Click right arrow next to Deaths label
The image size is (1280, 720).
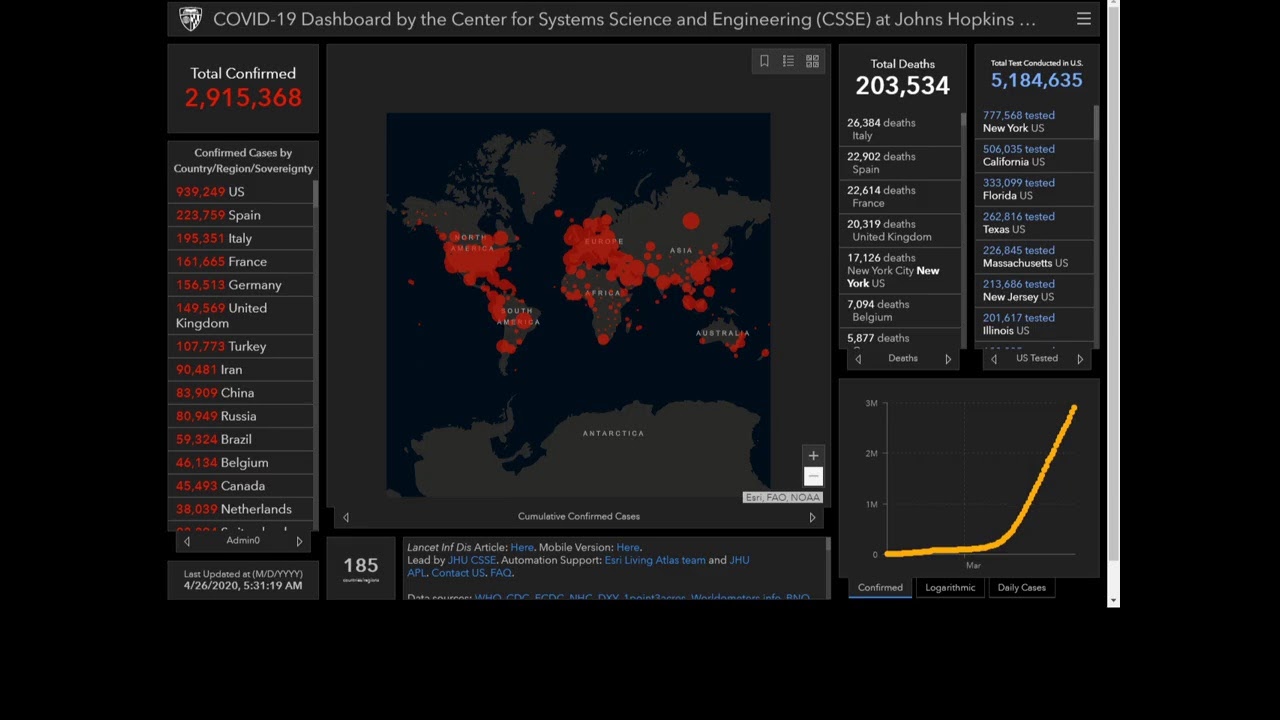[948, 359]
